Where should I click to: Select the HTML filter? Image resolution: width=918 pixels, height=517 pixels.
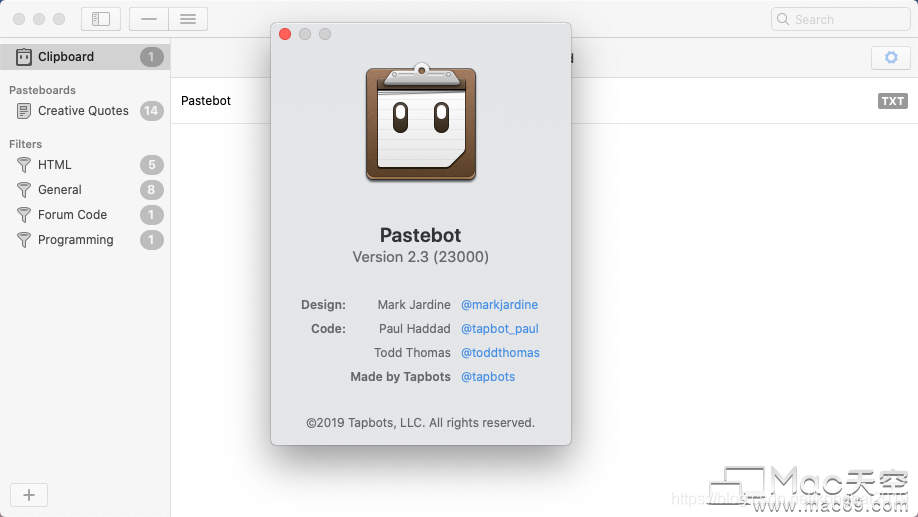tap(85, 165)
